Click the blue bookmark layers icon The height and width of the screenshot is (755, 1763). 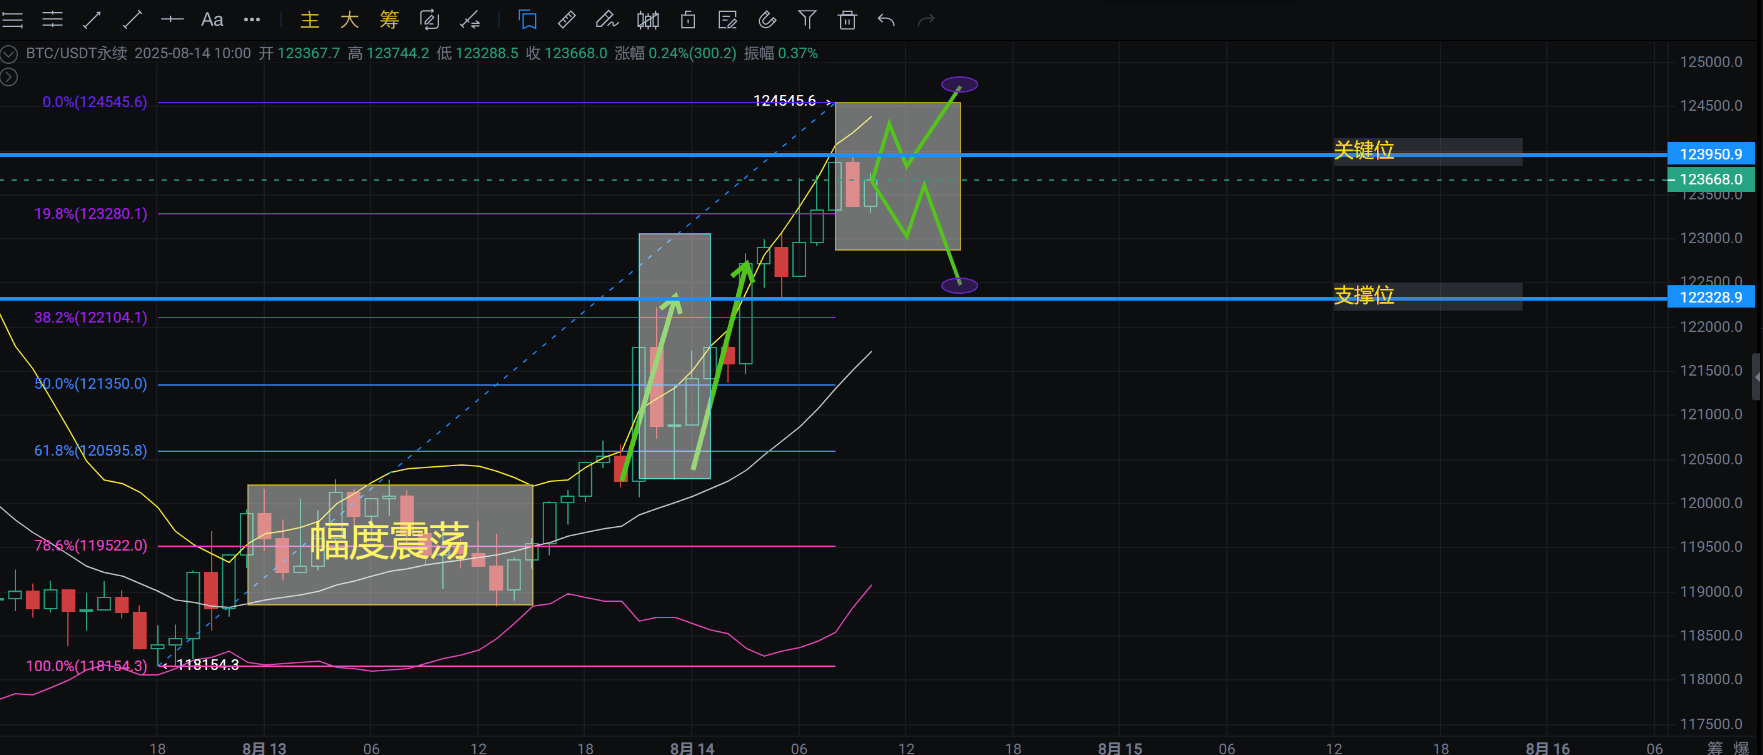coord(527,19)
